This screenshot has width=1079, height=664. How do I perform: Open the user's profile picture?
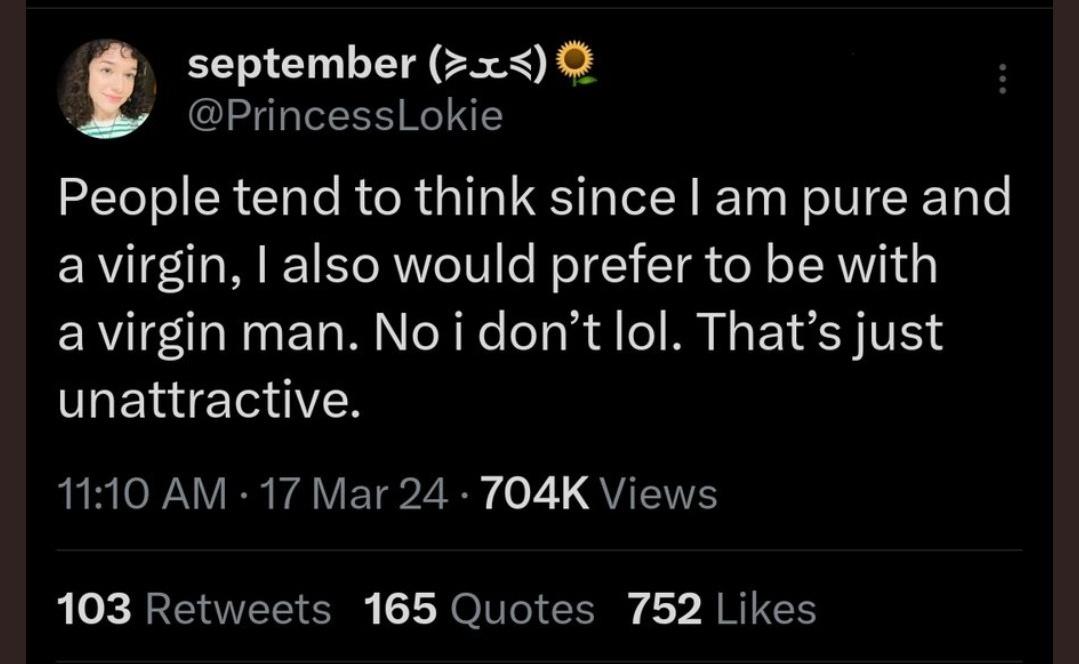(x=106, y=88)
